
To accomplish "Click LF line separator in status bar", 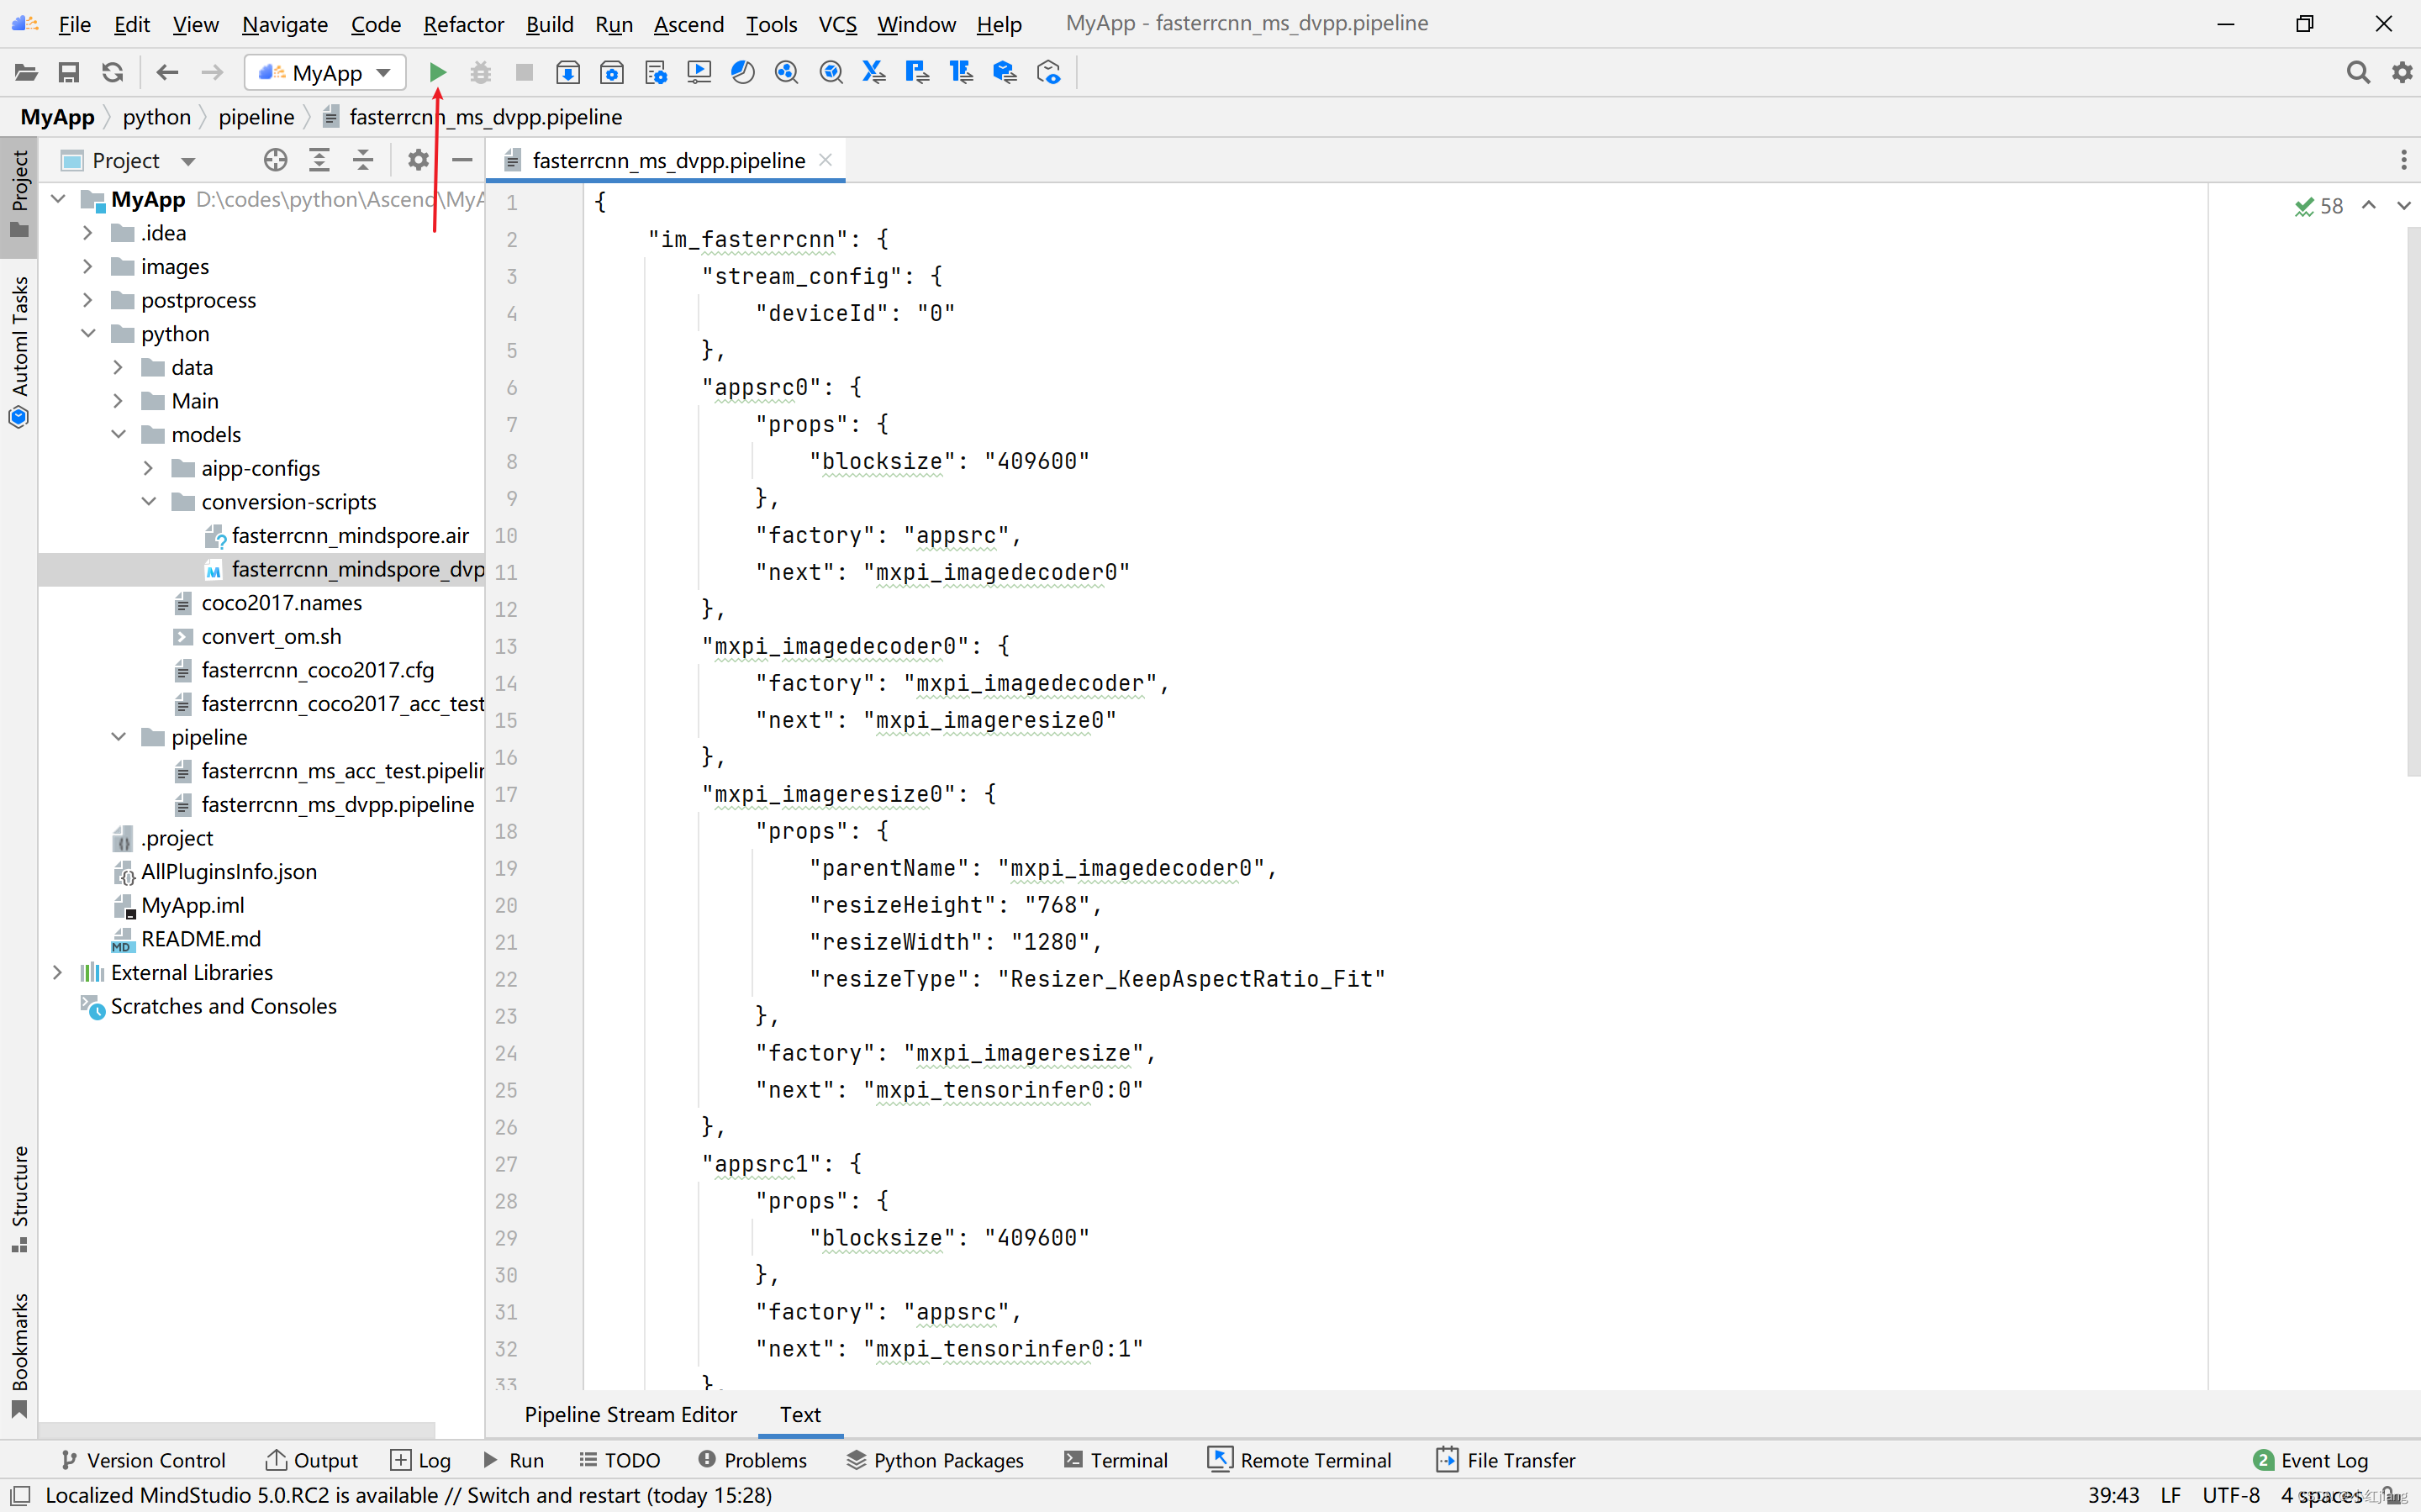I will pyautogui.click(x=2169, y=1495).
